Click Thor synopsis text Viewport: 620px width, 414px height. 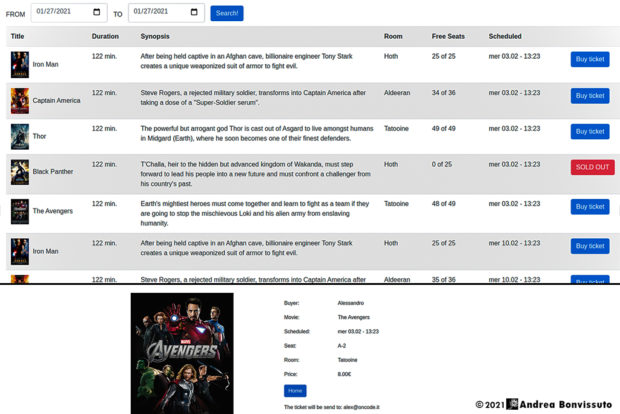[257, 134]
